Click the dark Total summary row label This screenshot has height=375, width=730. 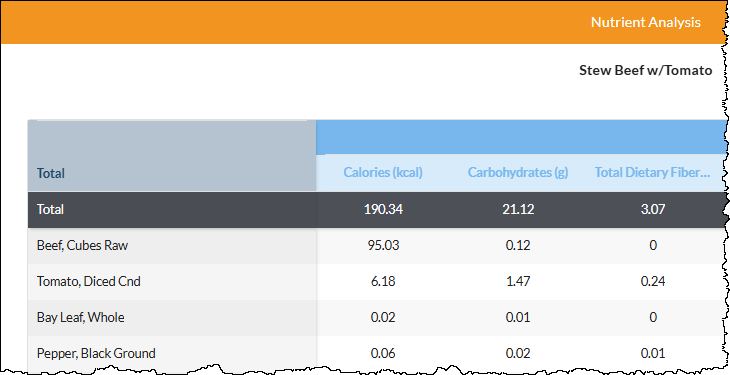[x=50, y=210]
